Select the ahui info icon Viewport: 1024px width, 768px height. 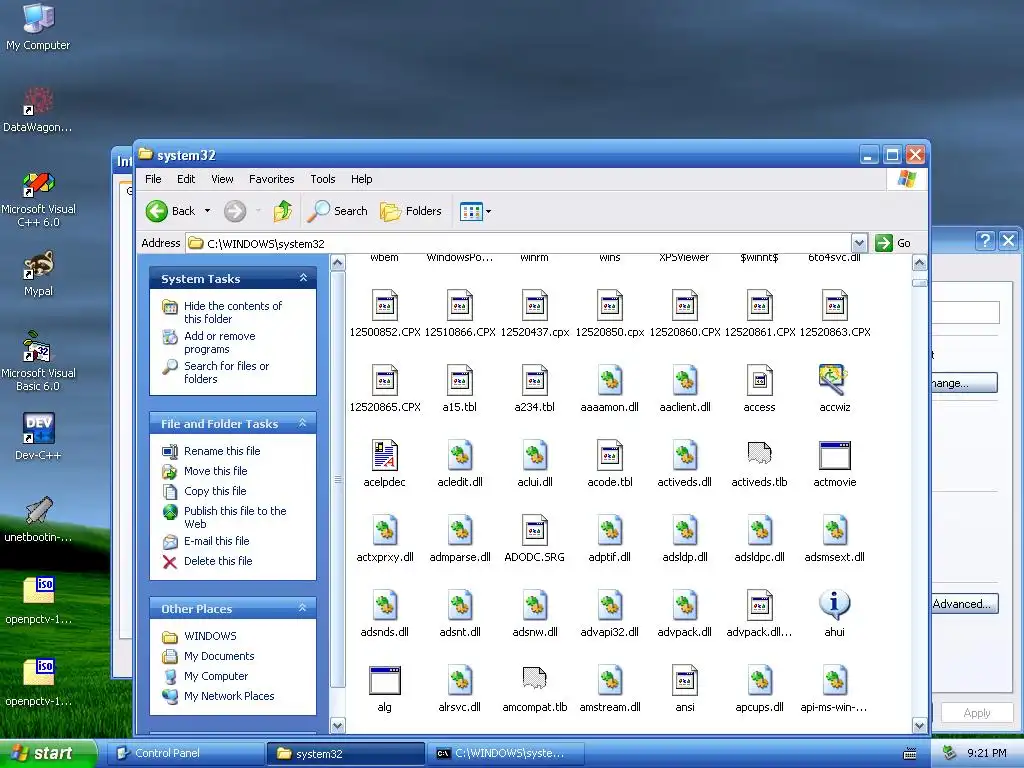835,605
